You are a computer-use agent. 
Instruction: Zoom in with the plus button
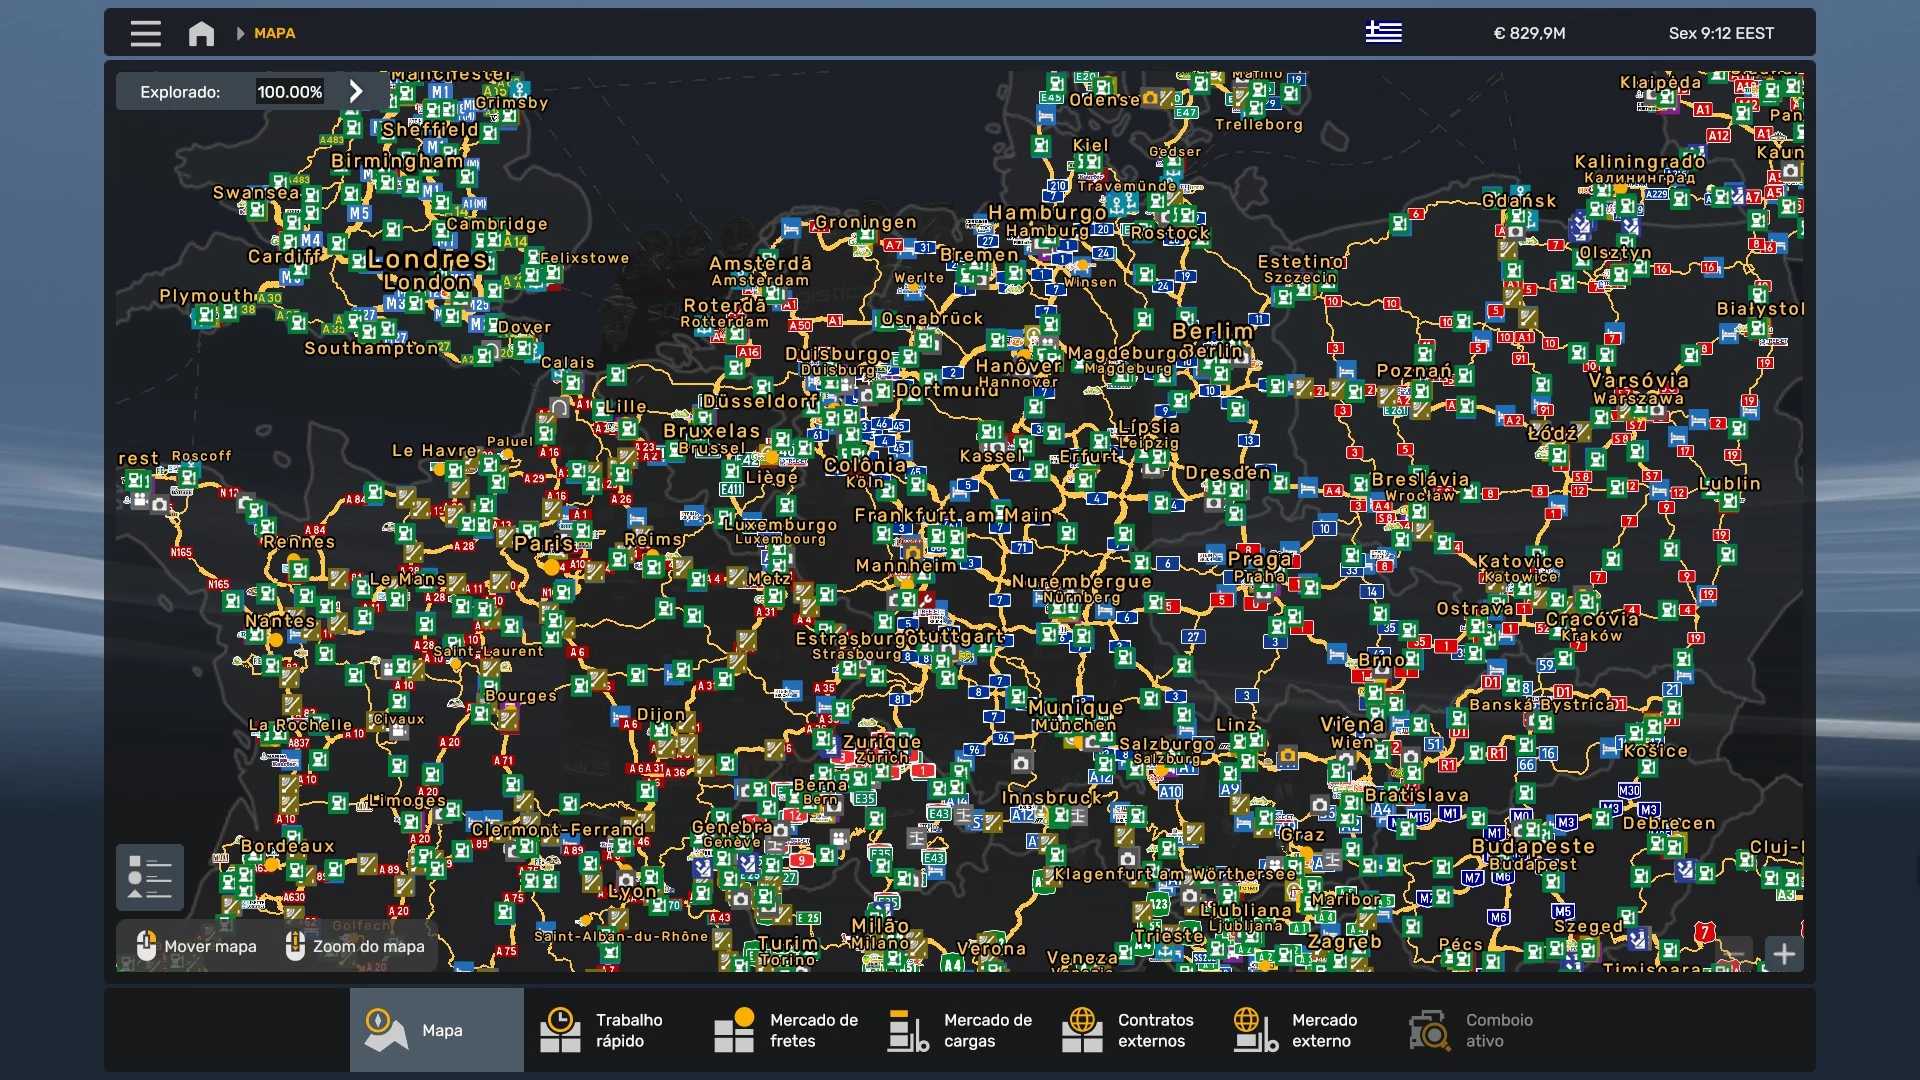(1784, 953)
